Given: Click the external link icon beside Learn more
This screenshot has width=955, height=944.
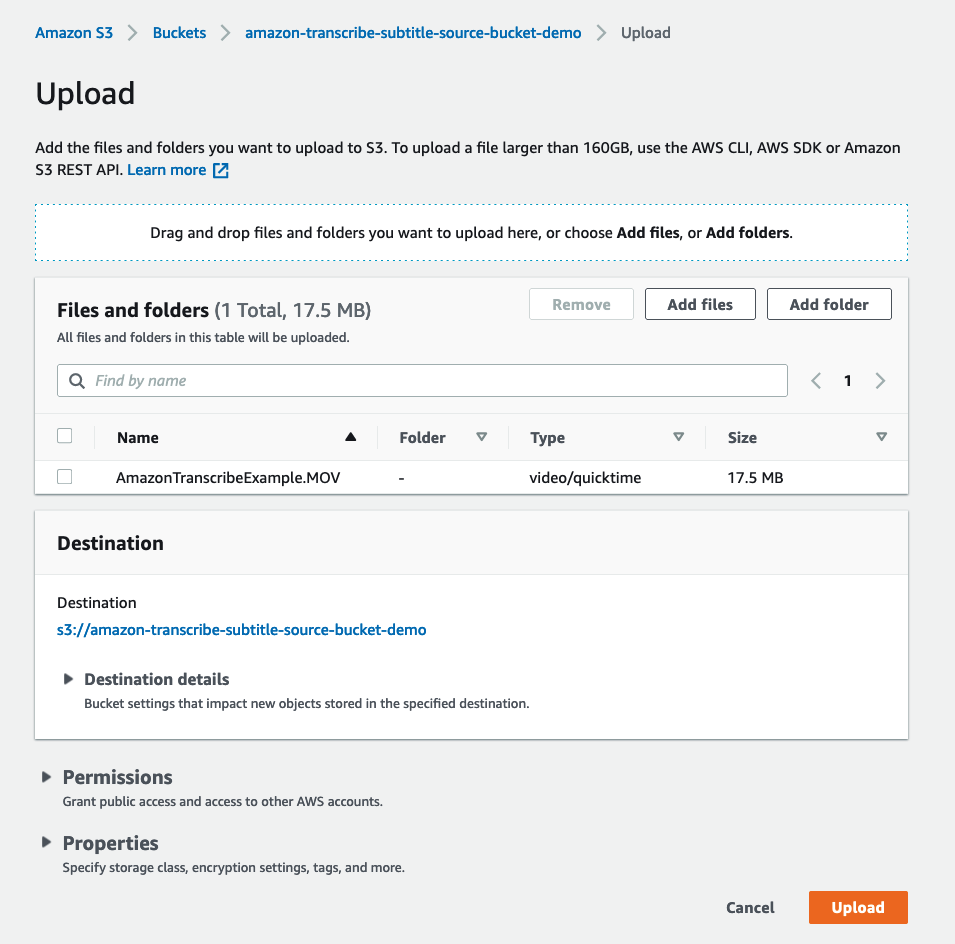Looking at the screenshot, I should click(x=221, y=171).
